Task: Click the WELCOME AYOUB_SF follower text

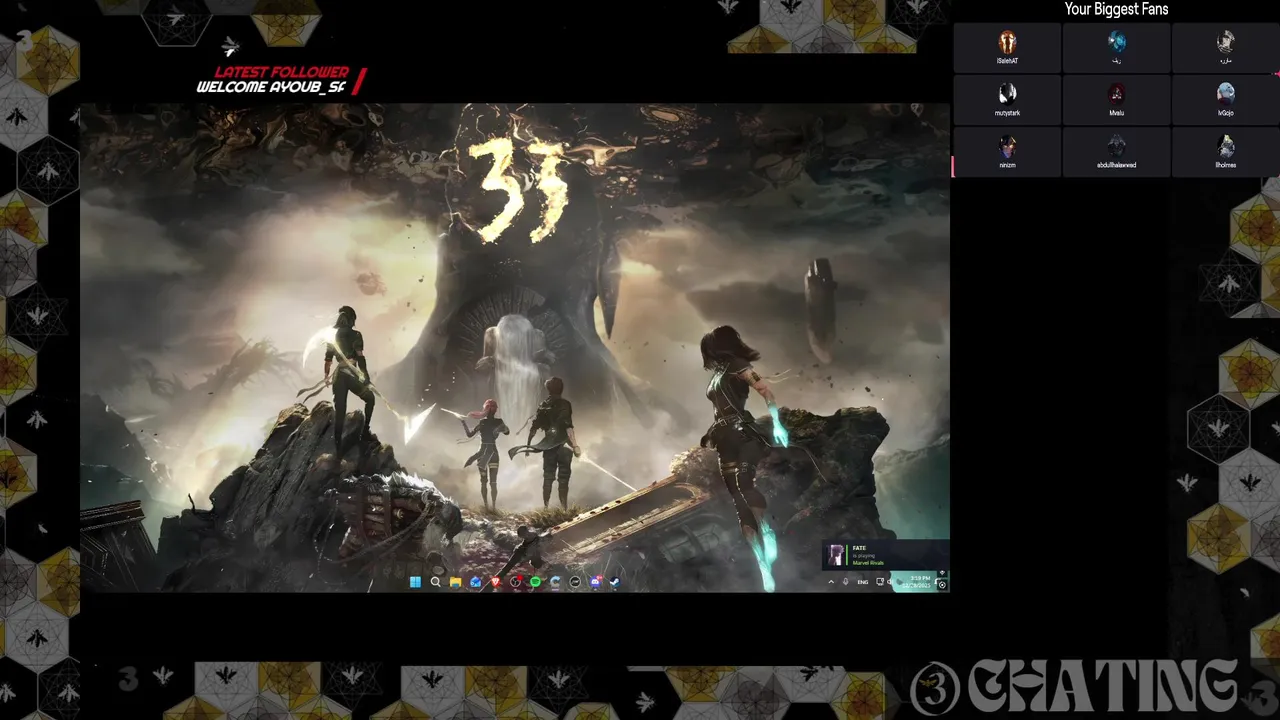Action: click(x=271, y=87)
